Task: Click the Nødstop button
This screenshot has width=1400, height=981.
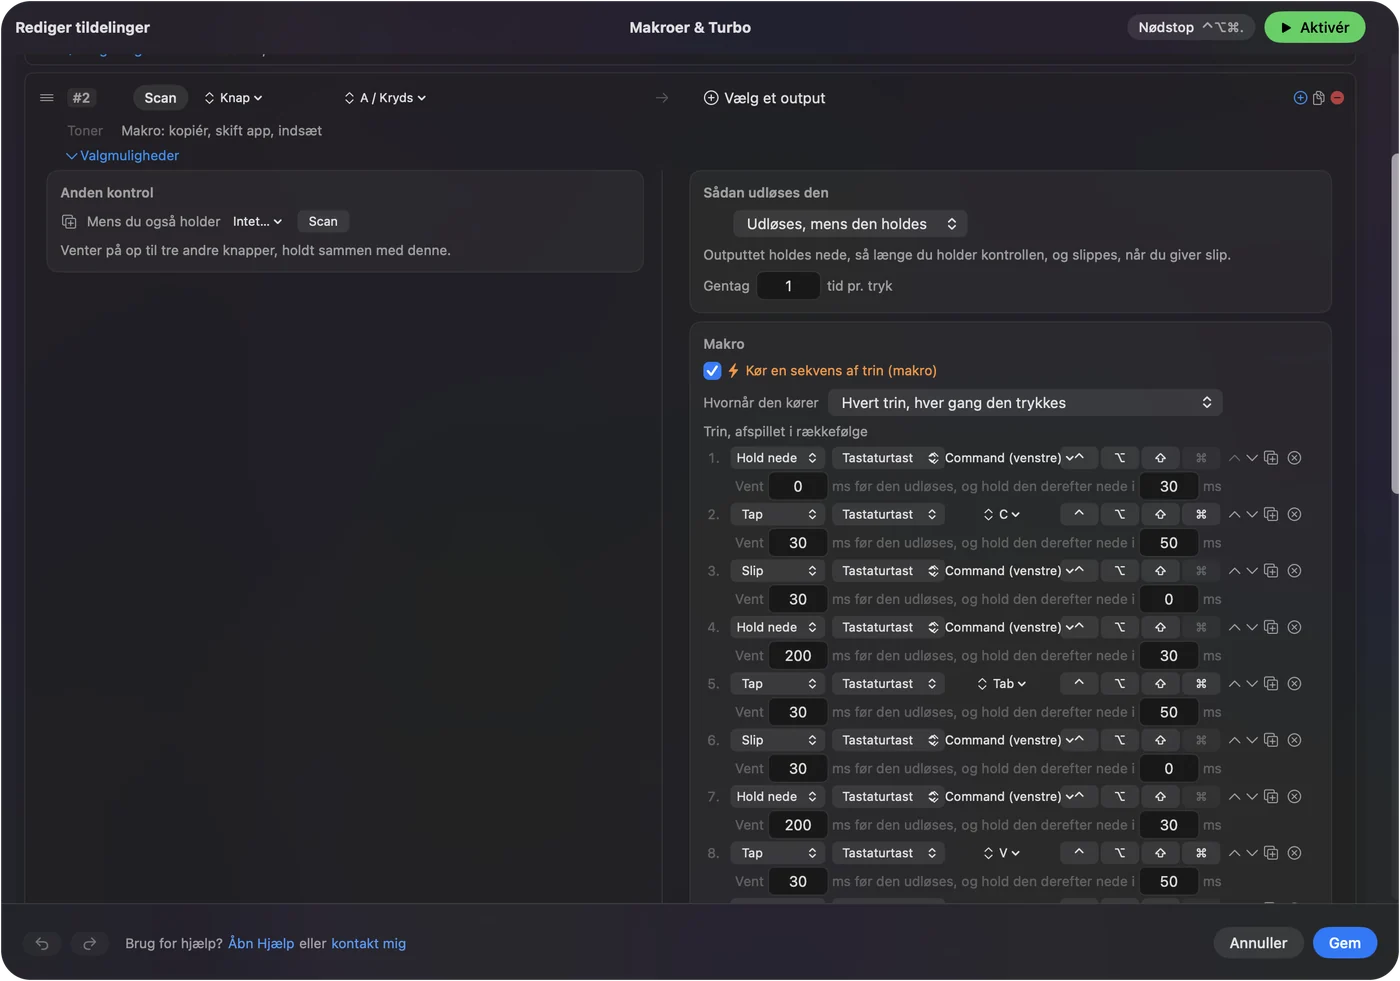Action: coord(1190,28)
